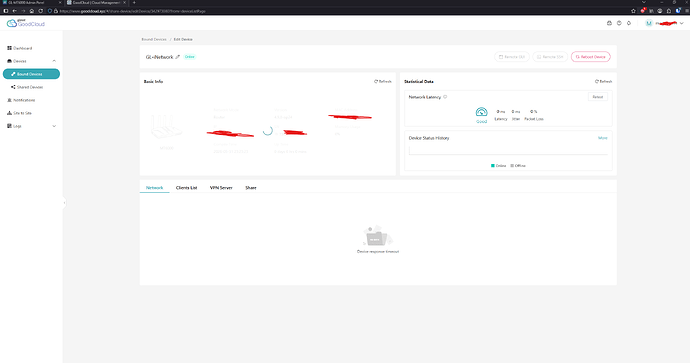
Task: Refresh the Statistical Data panel
Action: (x=603, y=81)
